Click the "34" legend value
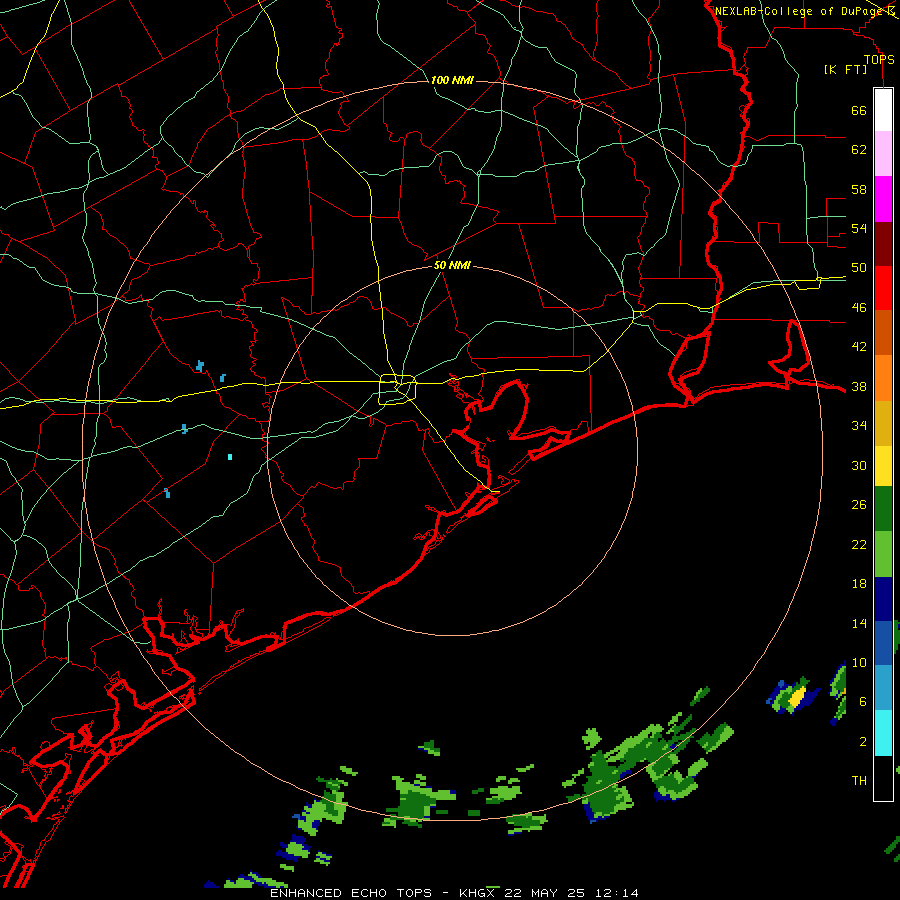900x900 pixels. point(859,426)
